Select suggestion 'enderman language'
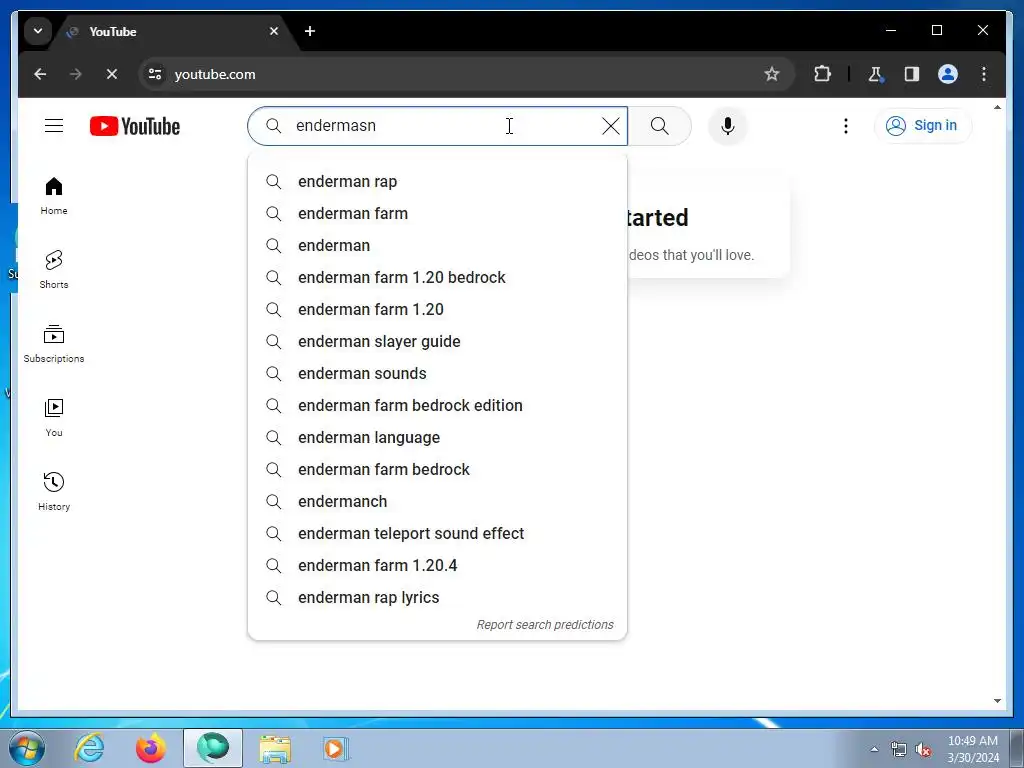Image resolution: width=1024 pixels, height=768 pixels. [438, 438]
